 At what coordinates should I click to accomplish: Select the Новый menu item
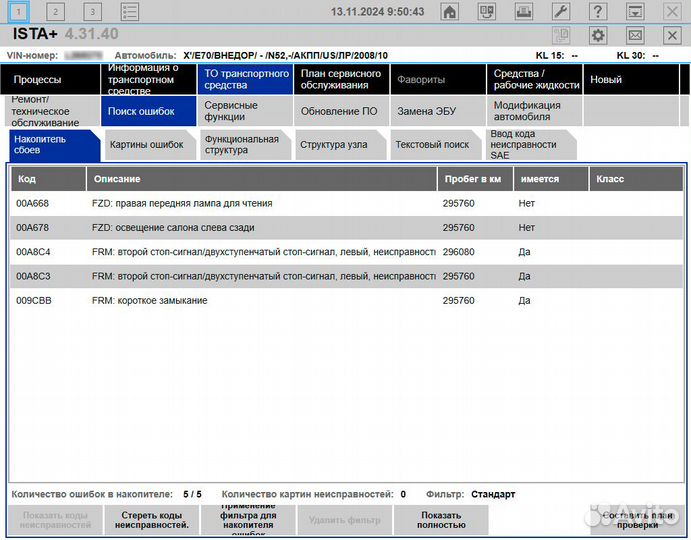pos(632,79)
